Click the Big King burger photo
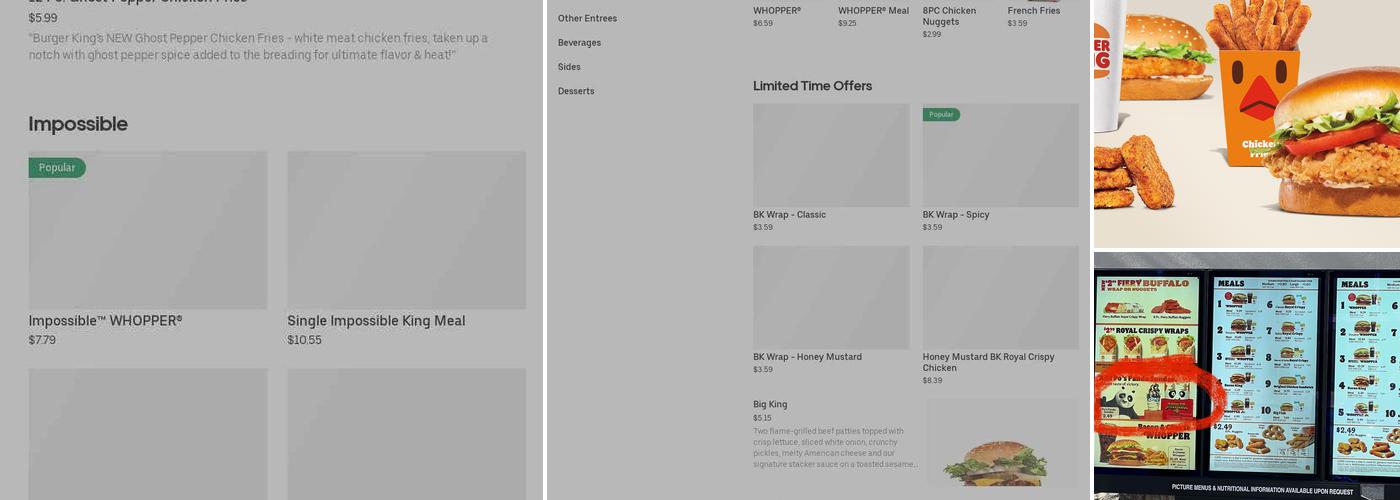 point(1001,445)
